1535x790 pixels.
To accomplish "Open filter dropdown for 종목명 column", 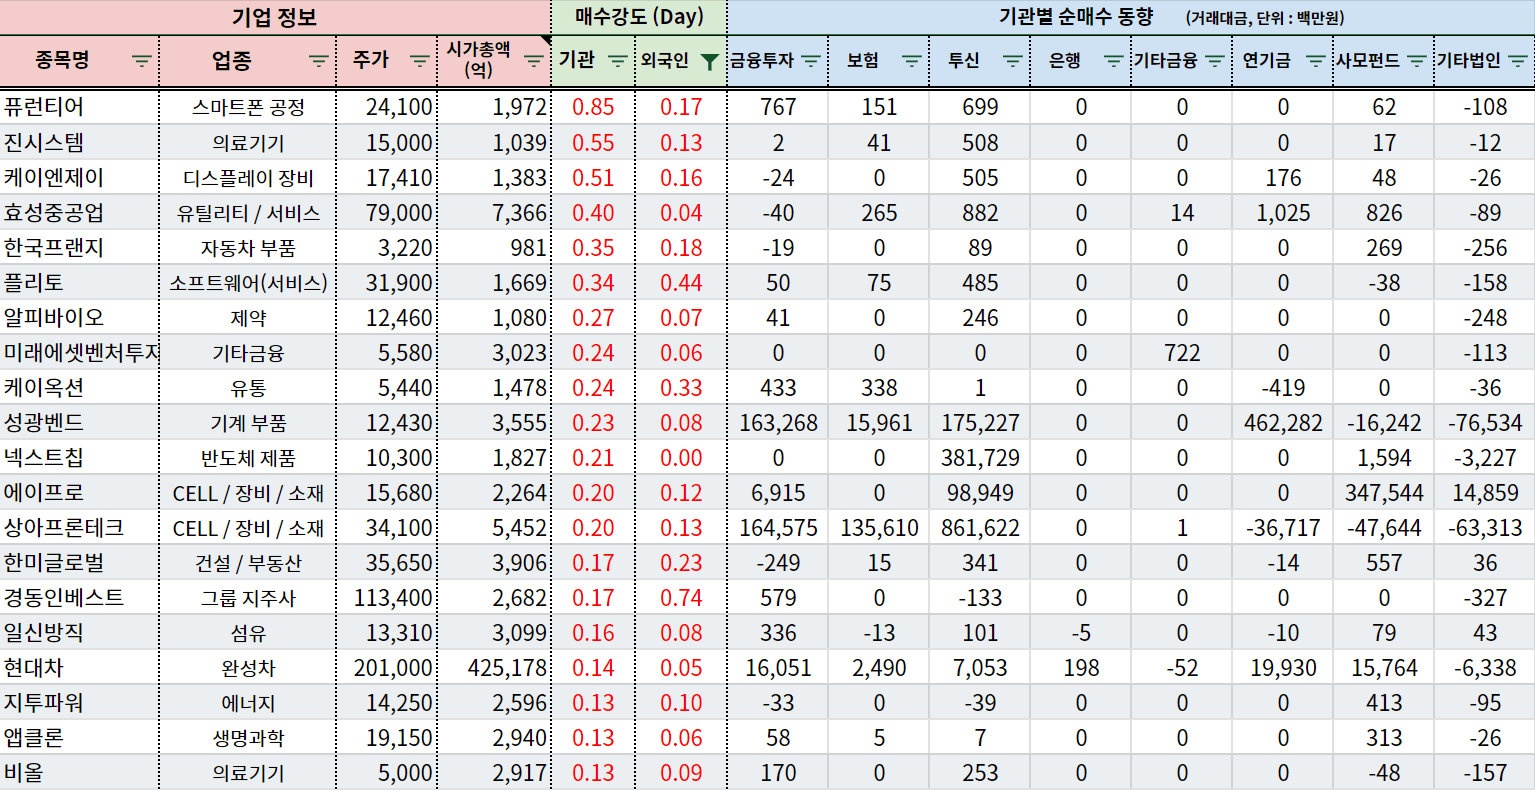I will click(142, 61).
